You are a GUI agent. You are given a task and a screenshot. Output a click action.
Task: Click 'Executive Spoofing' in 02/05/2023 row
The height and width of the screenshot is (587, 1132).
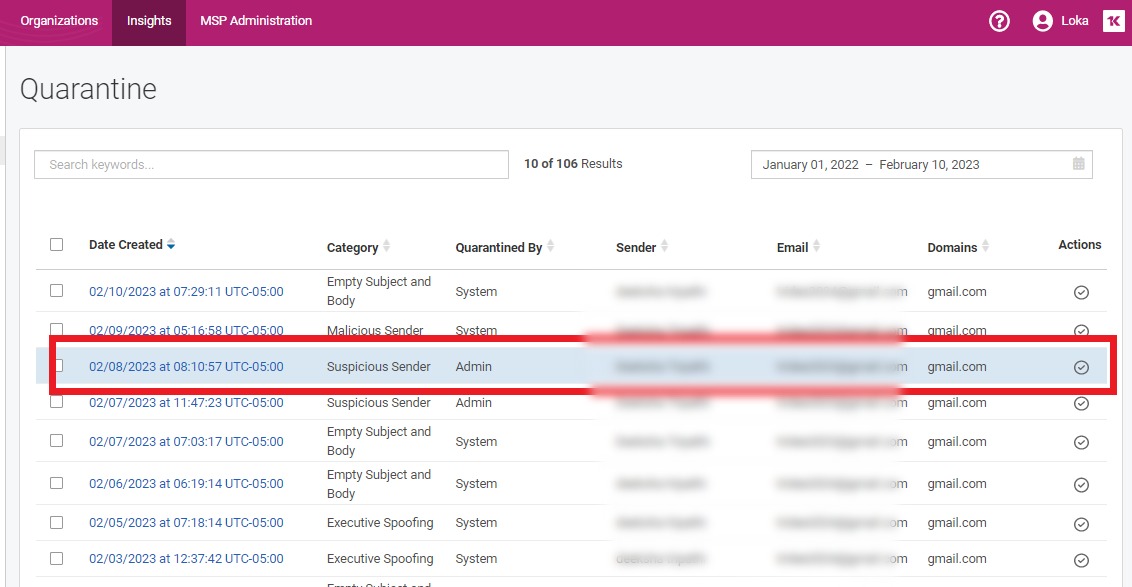click(x=380, y=523)
